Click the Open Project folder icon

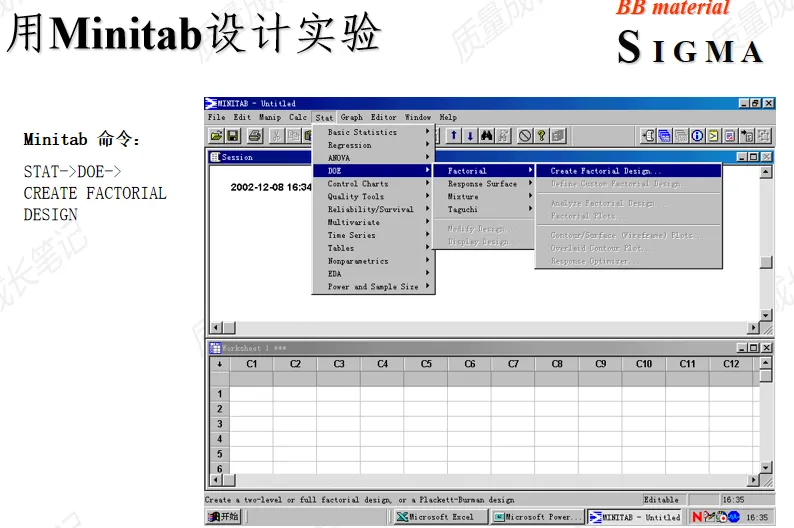216,136
